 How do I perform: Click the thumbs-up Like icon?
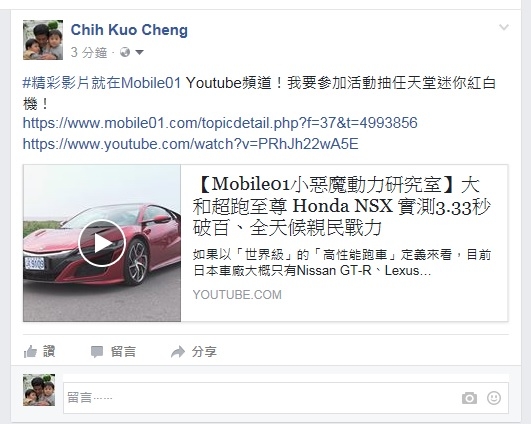pyautogui.click(x=30, y=352)
